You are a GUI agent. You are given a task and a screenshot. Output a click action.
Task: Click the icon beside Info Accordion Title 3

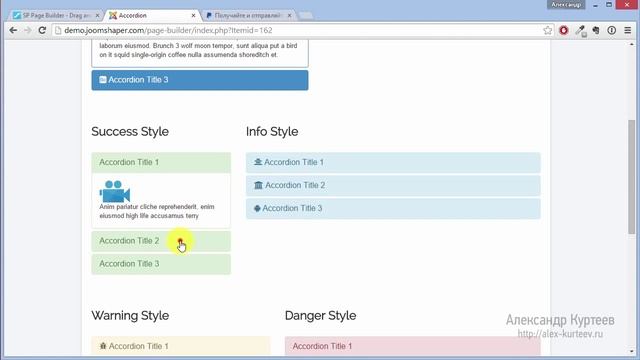(x=257, y=208)
